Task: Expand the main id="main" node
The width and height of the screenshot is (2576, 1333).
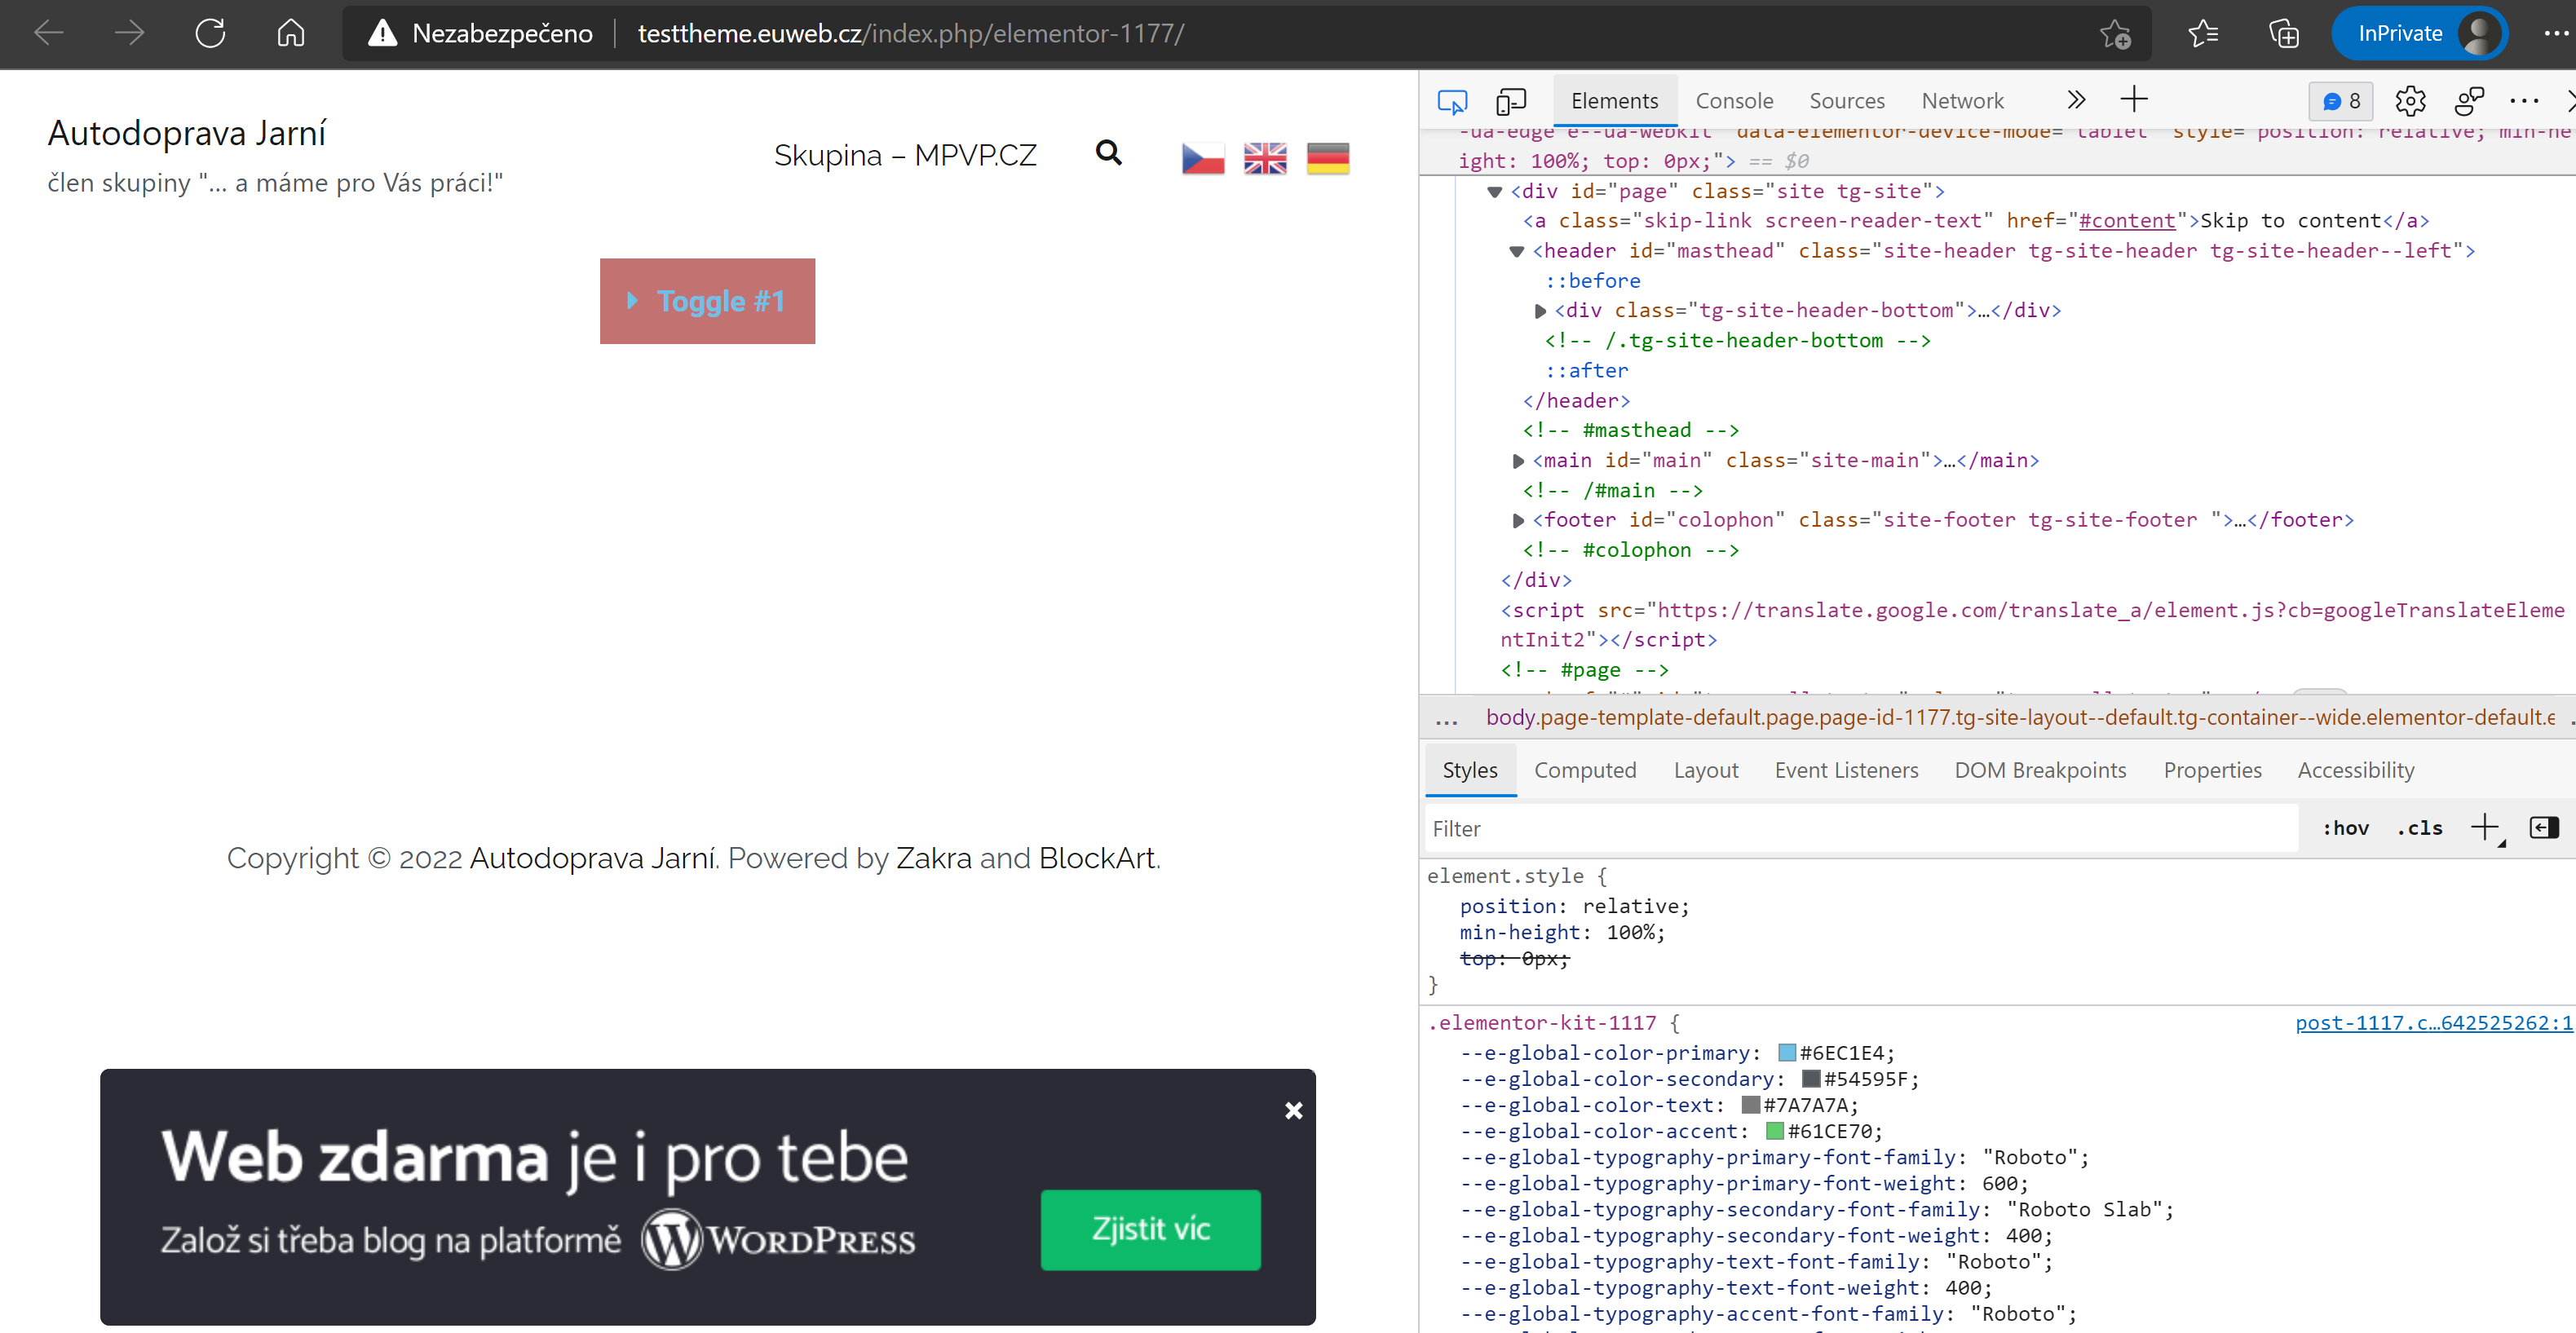Action: [x=1518, y=461]
